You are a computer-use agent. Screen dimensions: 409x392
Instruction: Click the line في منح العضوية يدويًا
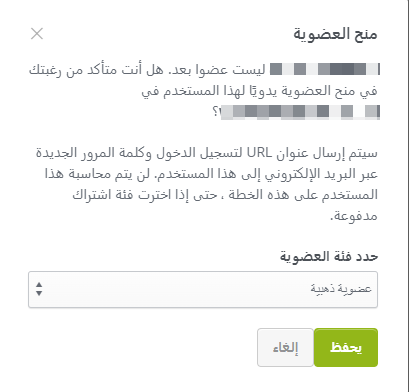pos(260,91)
